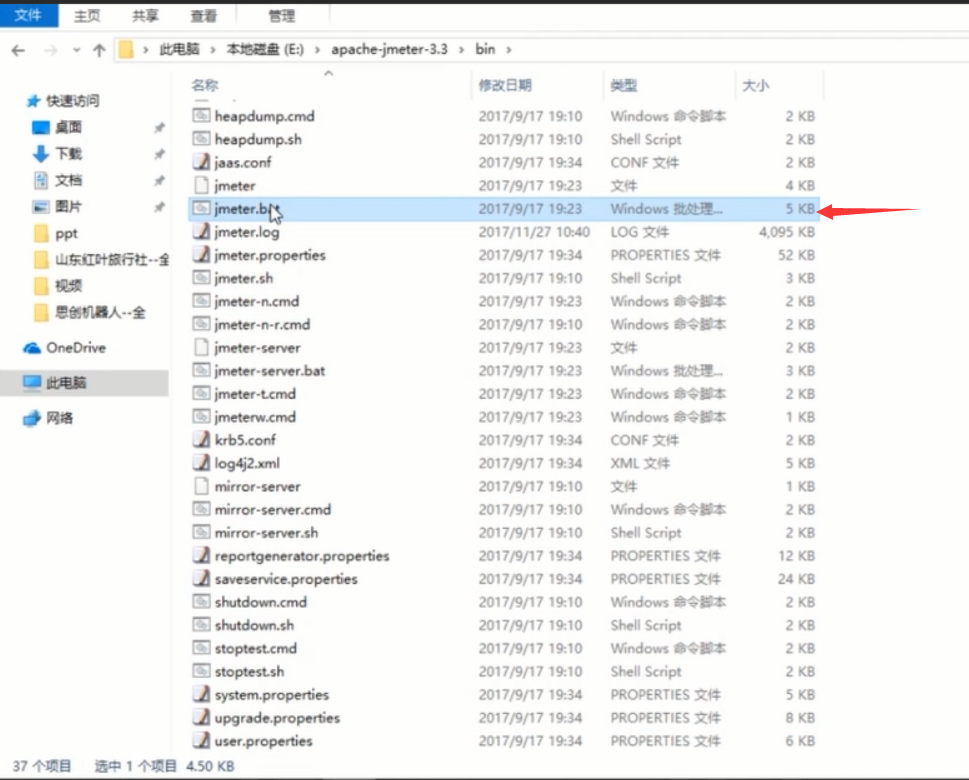
Task: Click the mirror-server.cmd file icon
Action: click(x=201, y=509)
